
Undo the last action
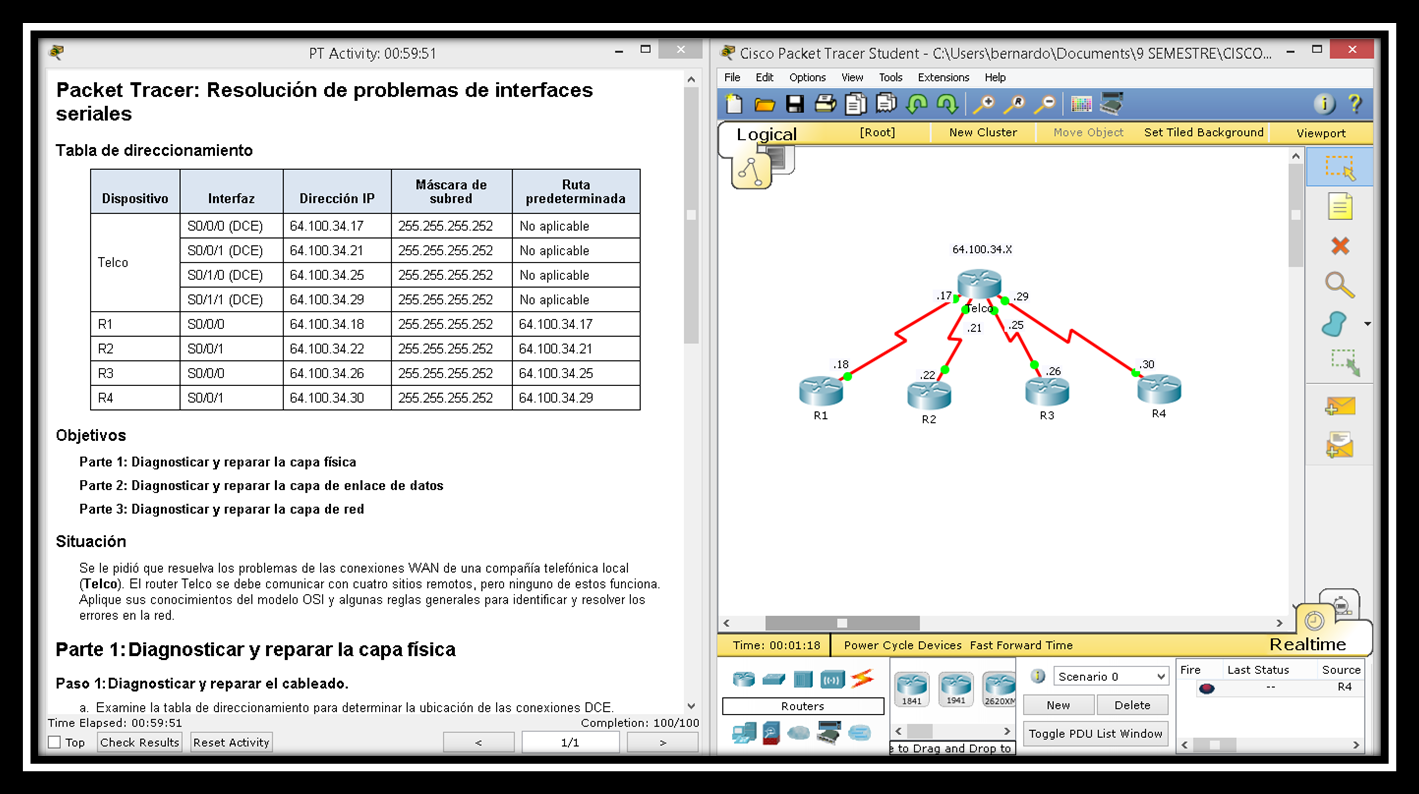(x=916, y=103)
